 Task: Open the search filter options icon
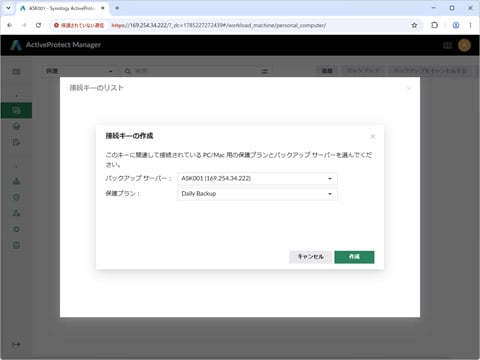[x=265, y=71]
